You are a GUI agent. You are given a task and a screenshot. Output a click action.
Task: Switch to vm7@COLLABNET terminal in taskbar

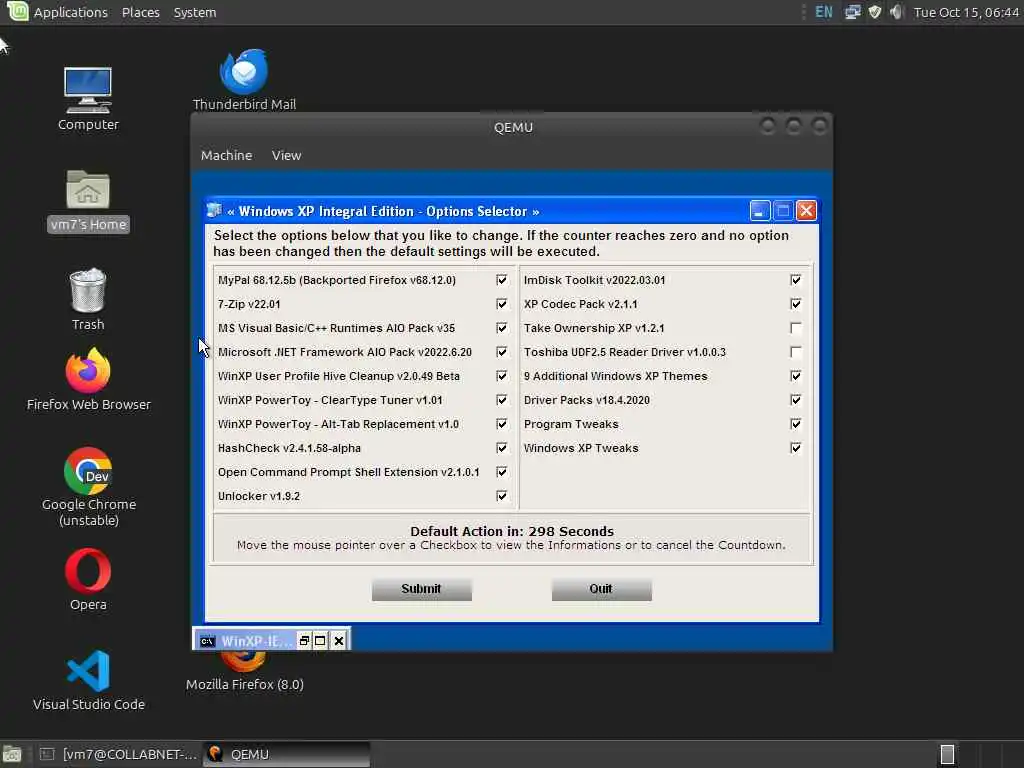click(118, 754)
